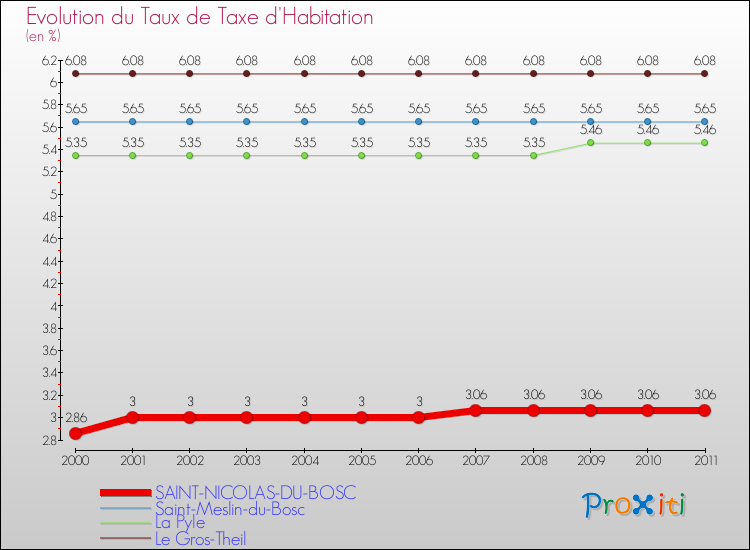The height and width of the screenshot is (550, 750).
Task: Select the red 2011 data point valued 3.06
Action: coord(705,410)
